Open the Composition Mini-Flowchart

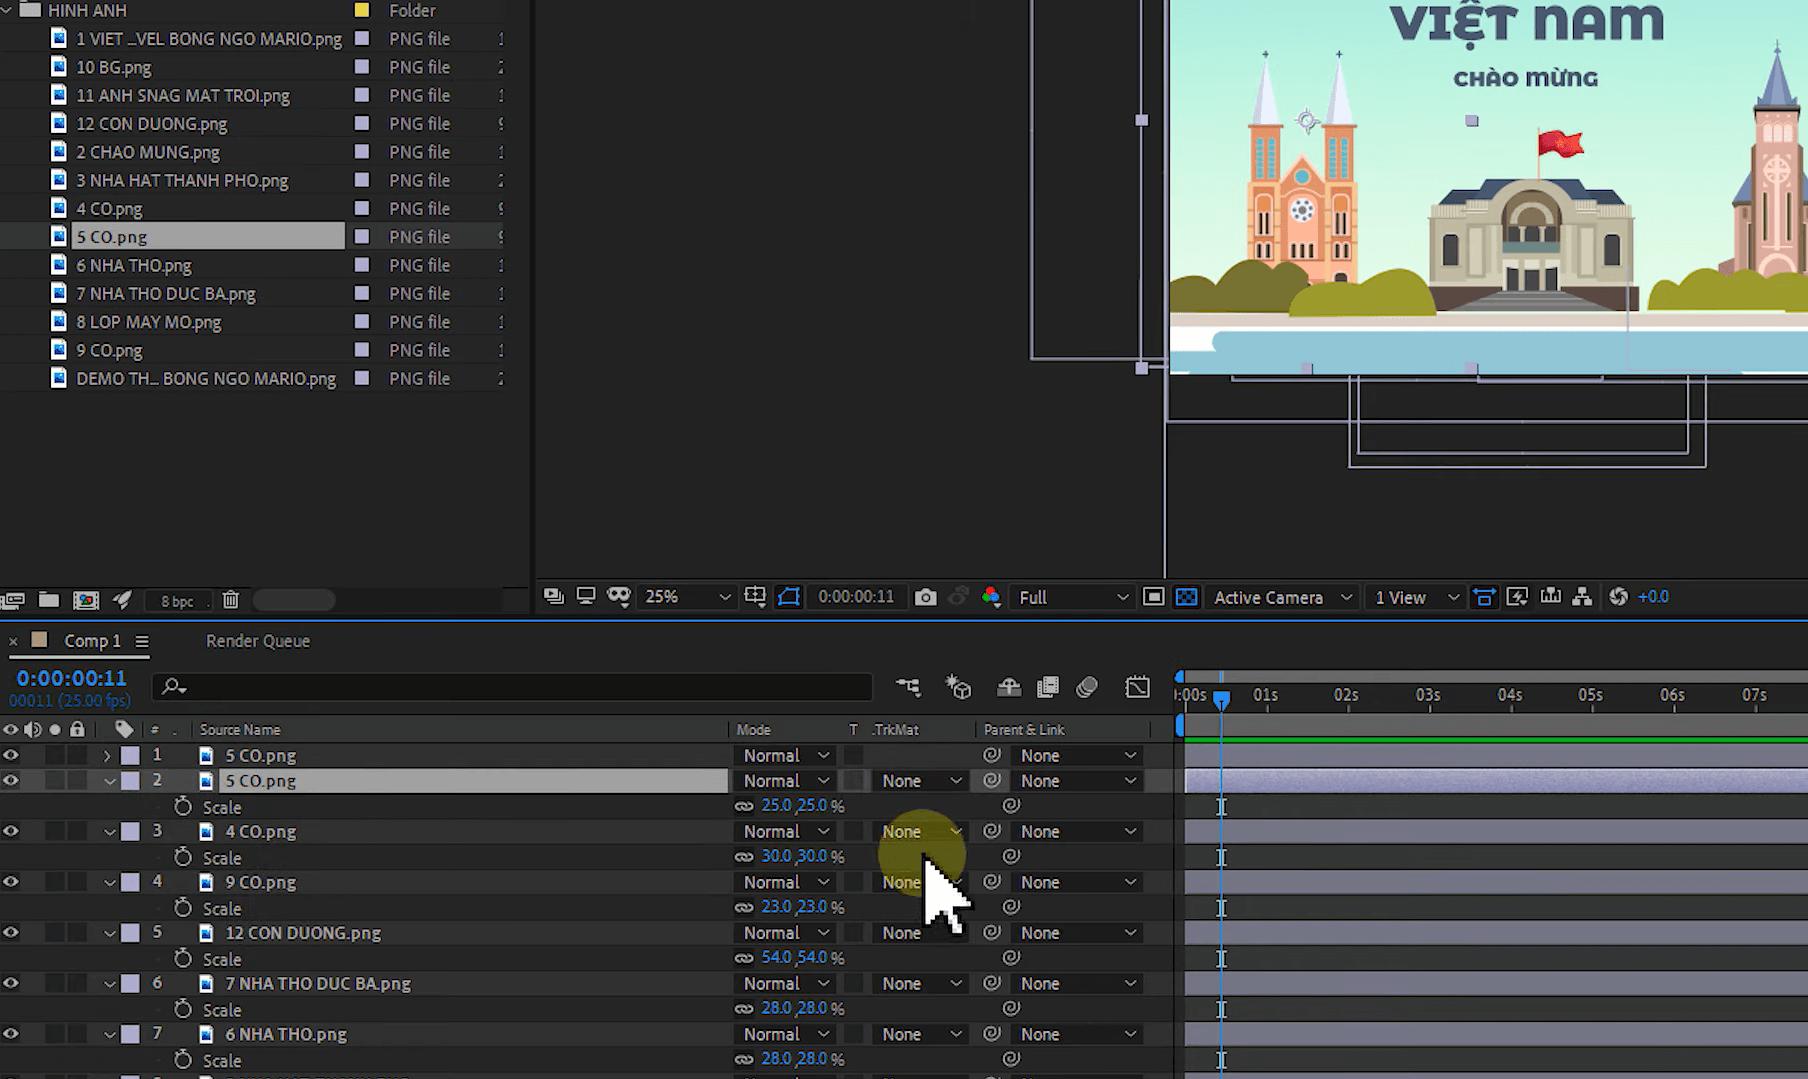coord(908,688)
